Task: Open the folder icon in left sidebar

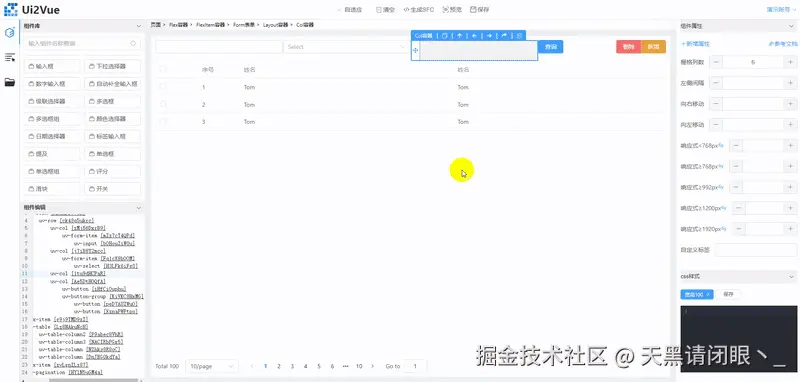Action: point(9,82)
